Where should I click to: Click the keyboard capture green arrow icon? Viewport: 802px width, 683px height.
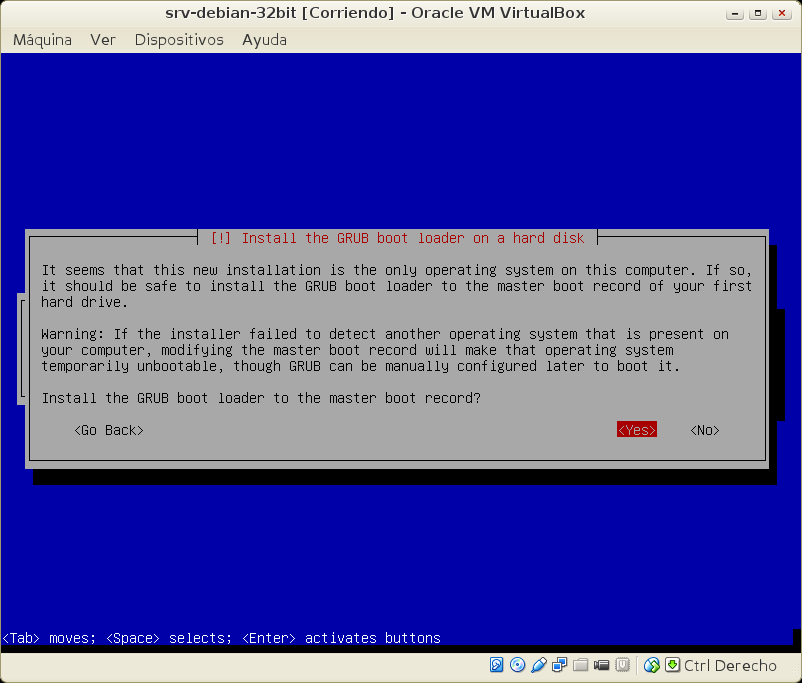click(x=672, y=665)
